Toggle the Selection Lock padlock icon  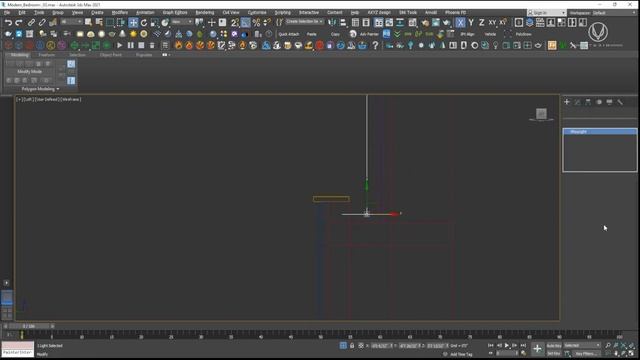(352, 346)
